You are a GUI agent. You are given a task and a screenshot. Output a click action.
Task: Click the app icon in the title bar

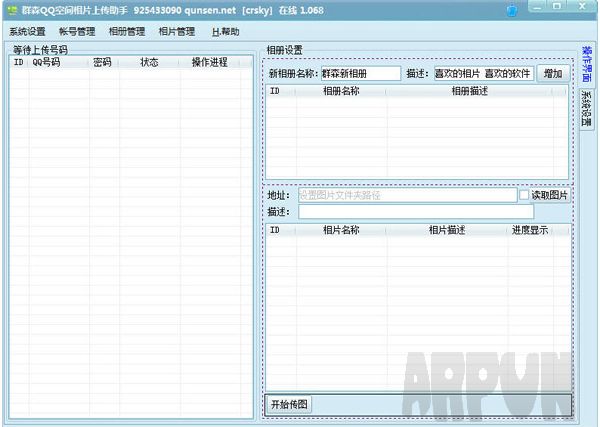tap(12, 10)
